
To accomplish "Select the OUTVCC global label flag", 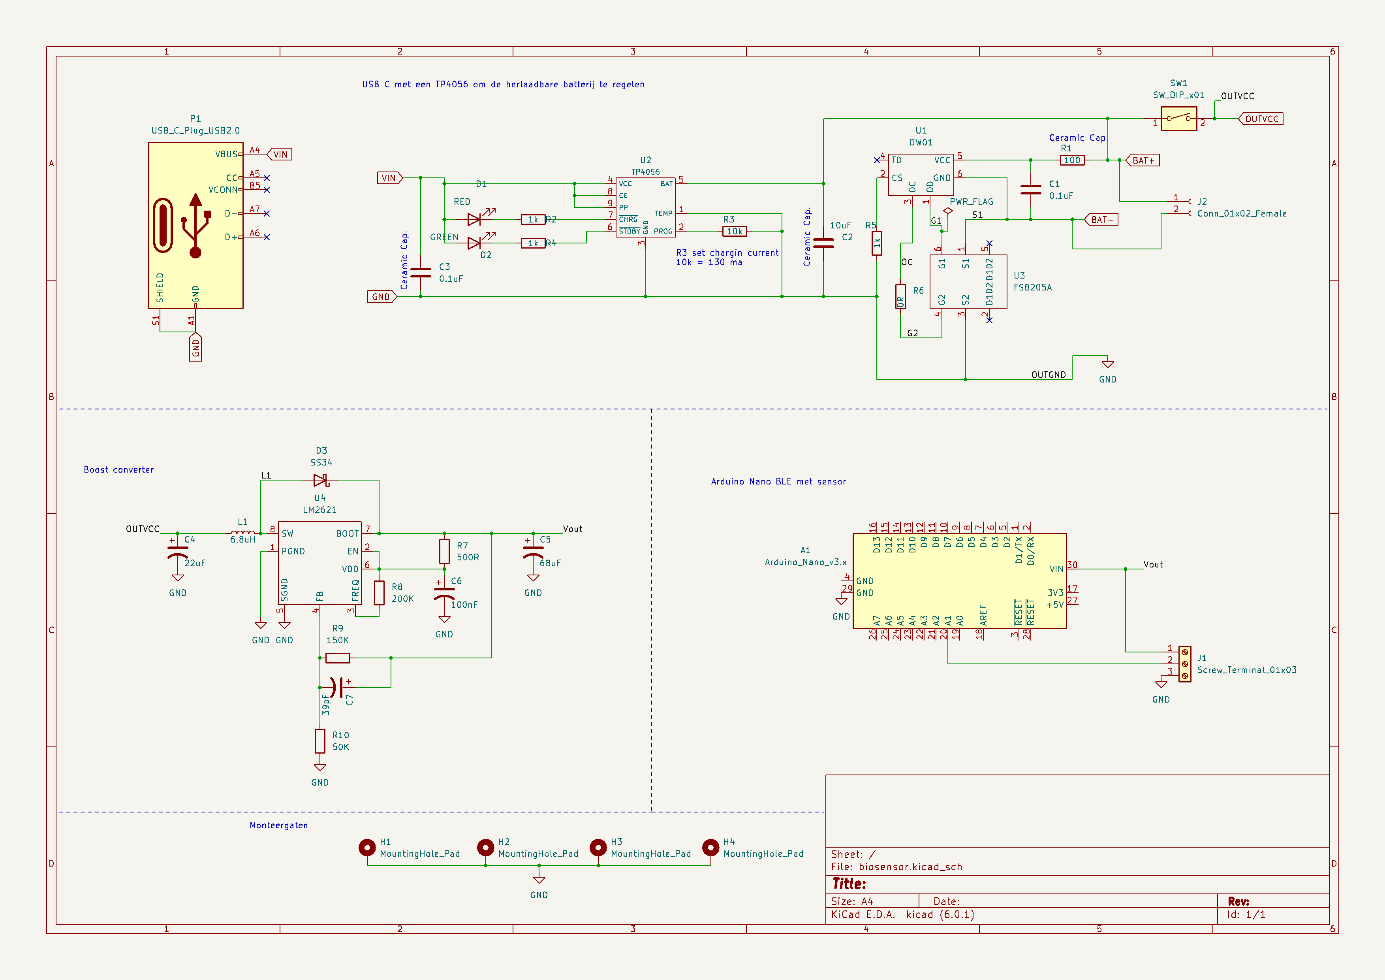I will coord(1262,119).
